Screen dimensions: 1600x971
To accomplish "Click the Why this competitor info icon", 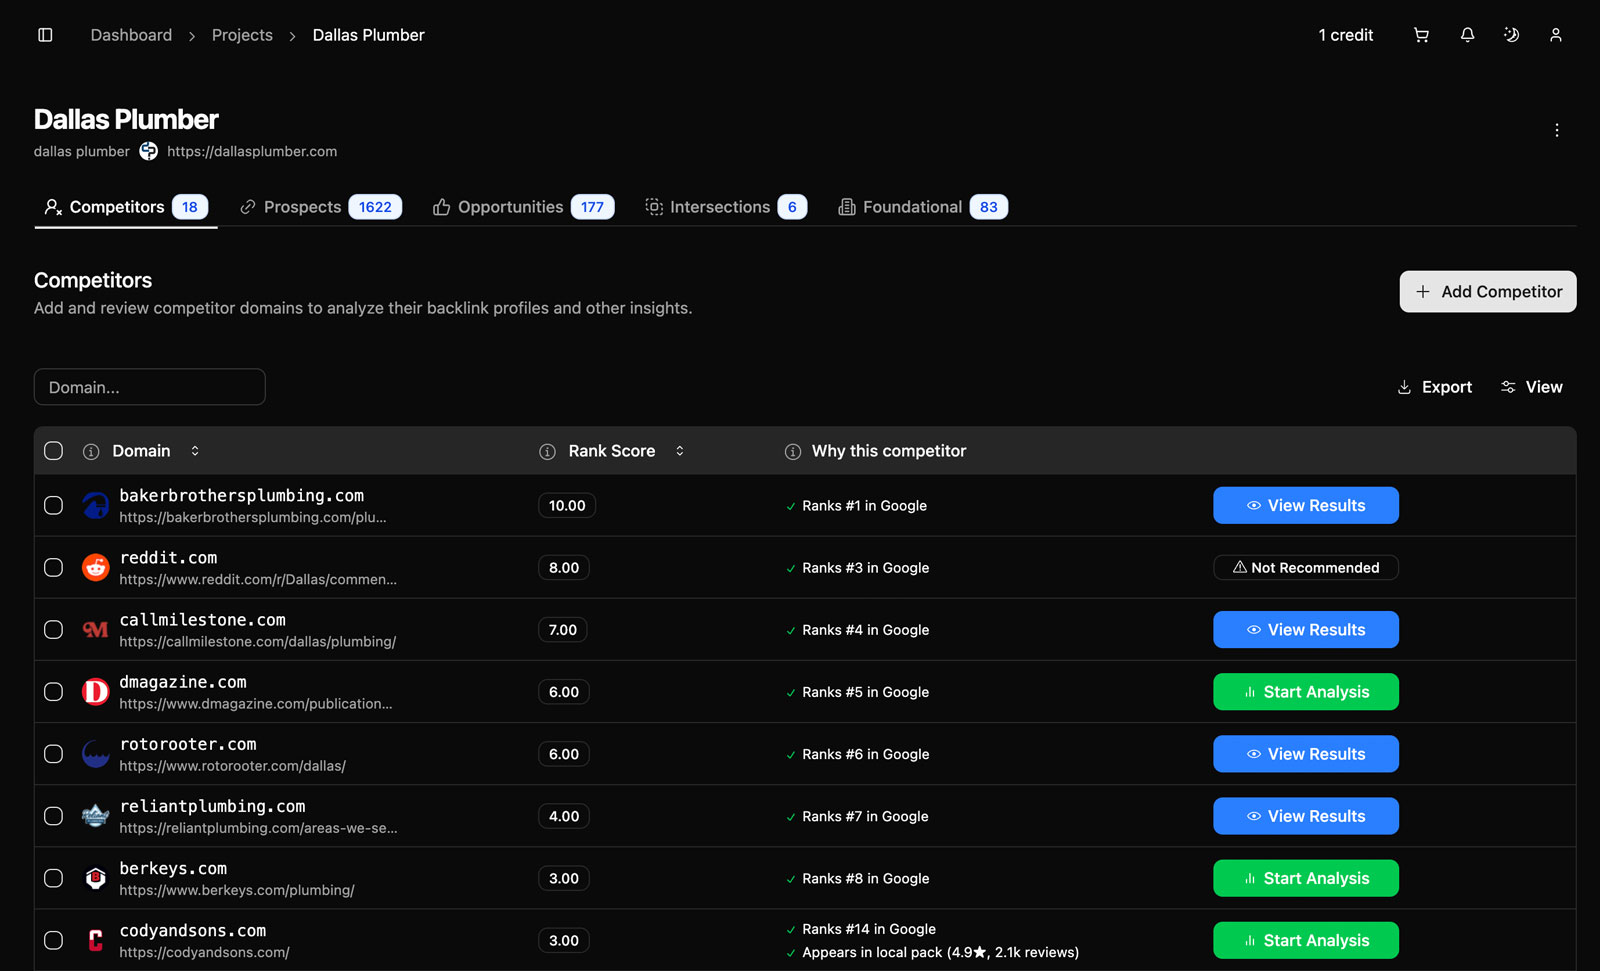I will tap(793, 452).
